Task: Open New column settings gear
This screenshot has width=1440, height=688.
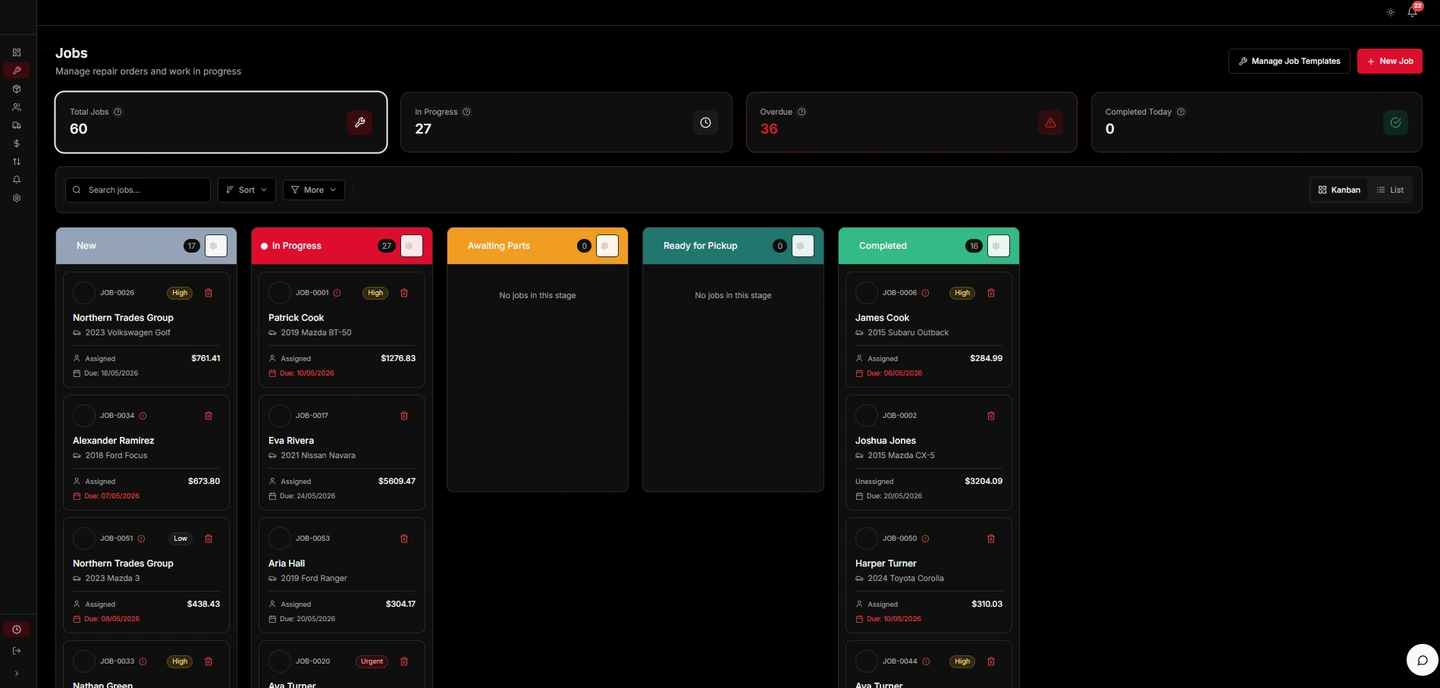Action: point(216,246)
